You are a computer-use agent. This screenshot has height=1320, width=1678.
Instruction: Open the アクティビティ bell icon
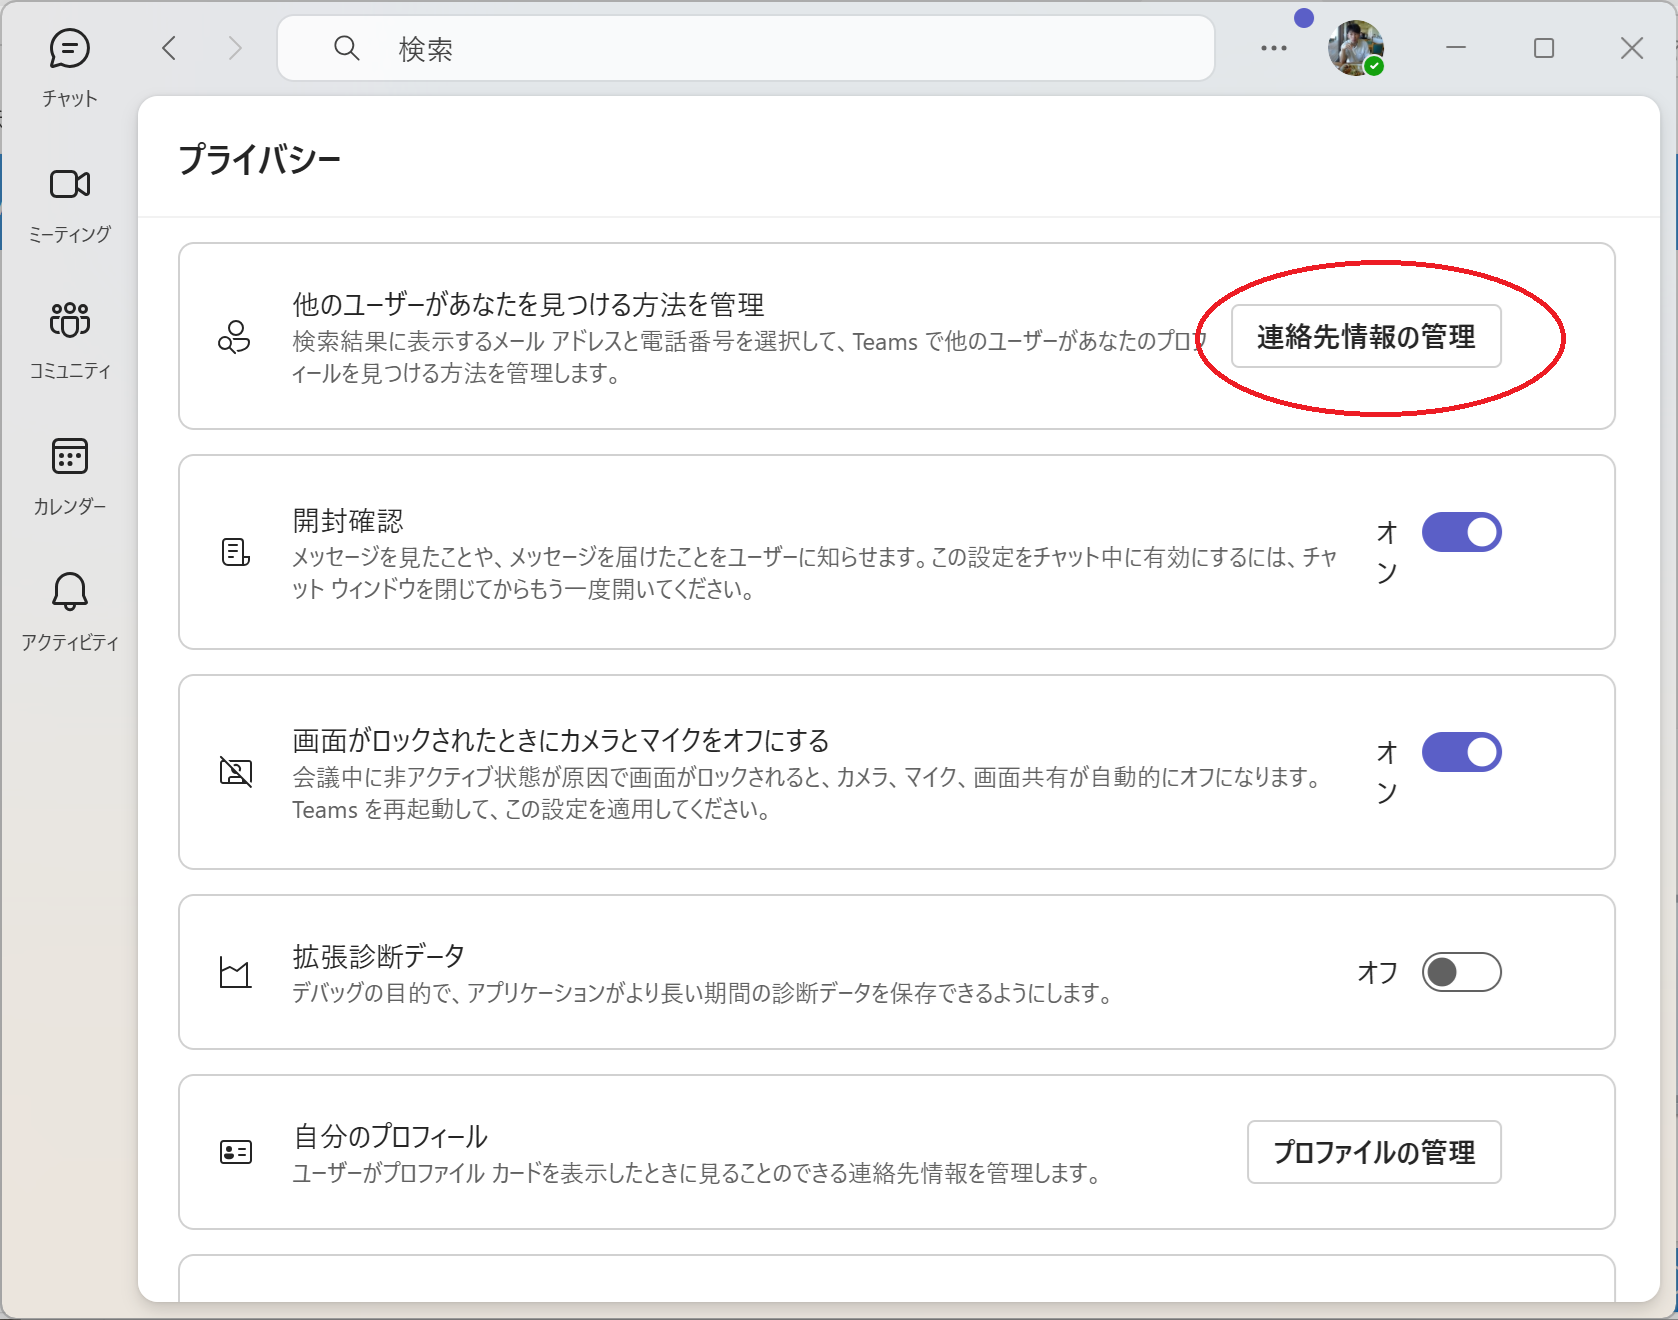[69, 592]
